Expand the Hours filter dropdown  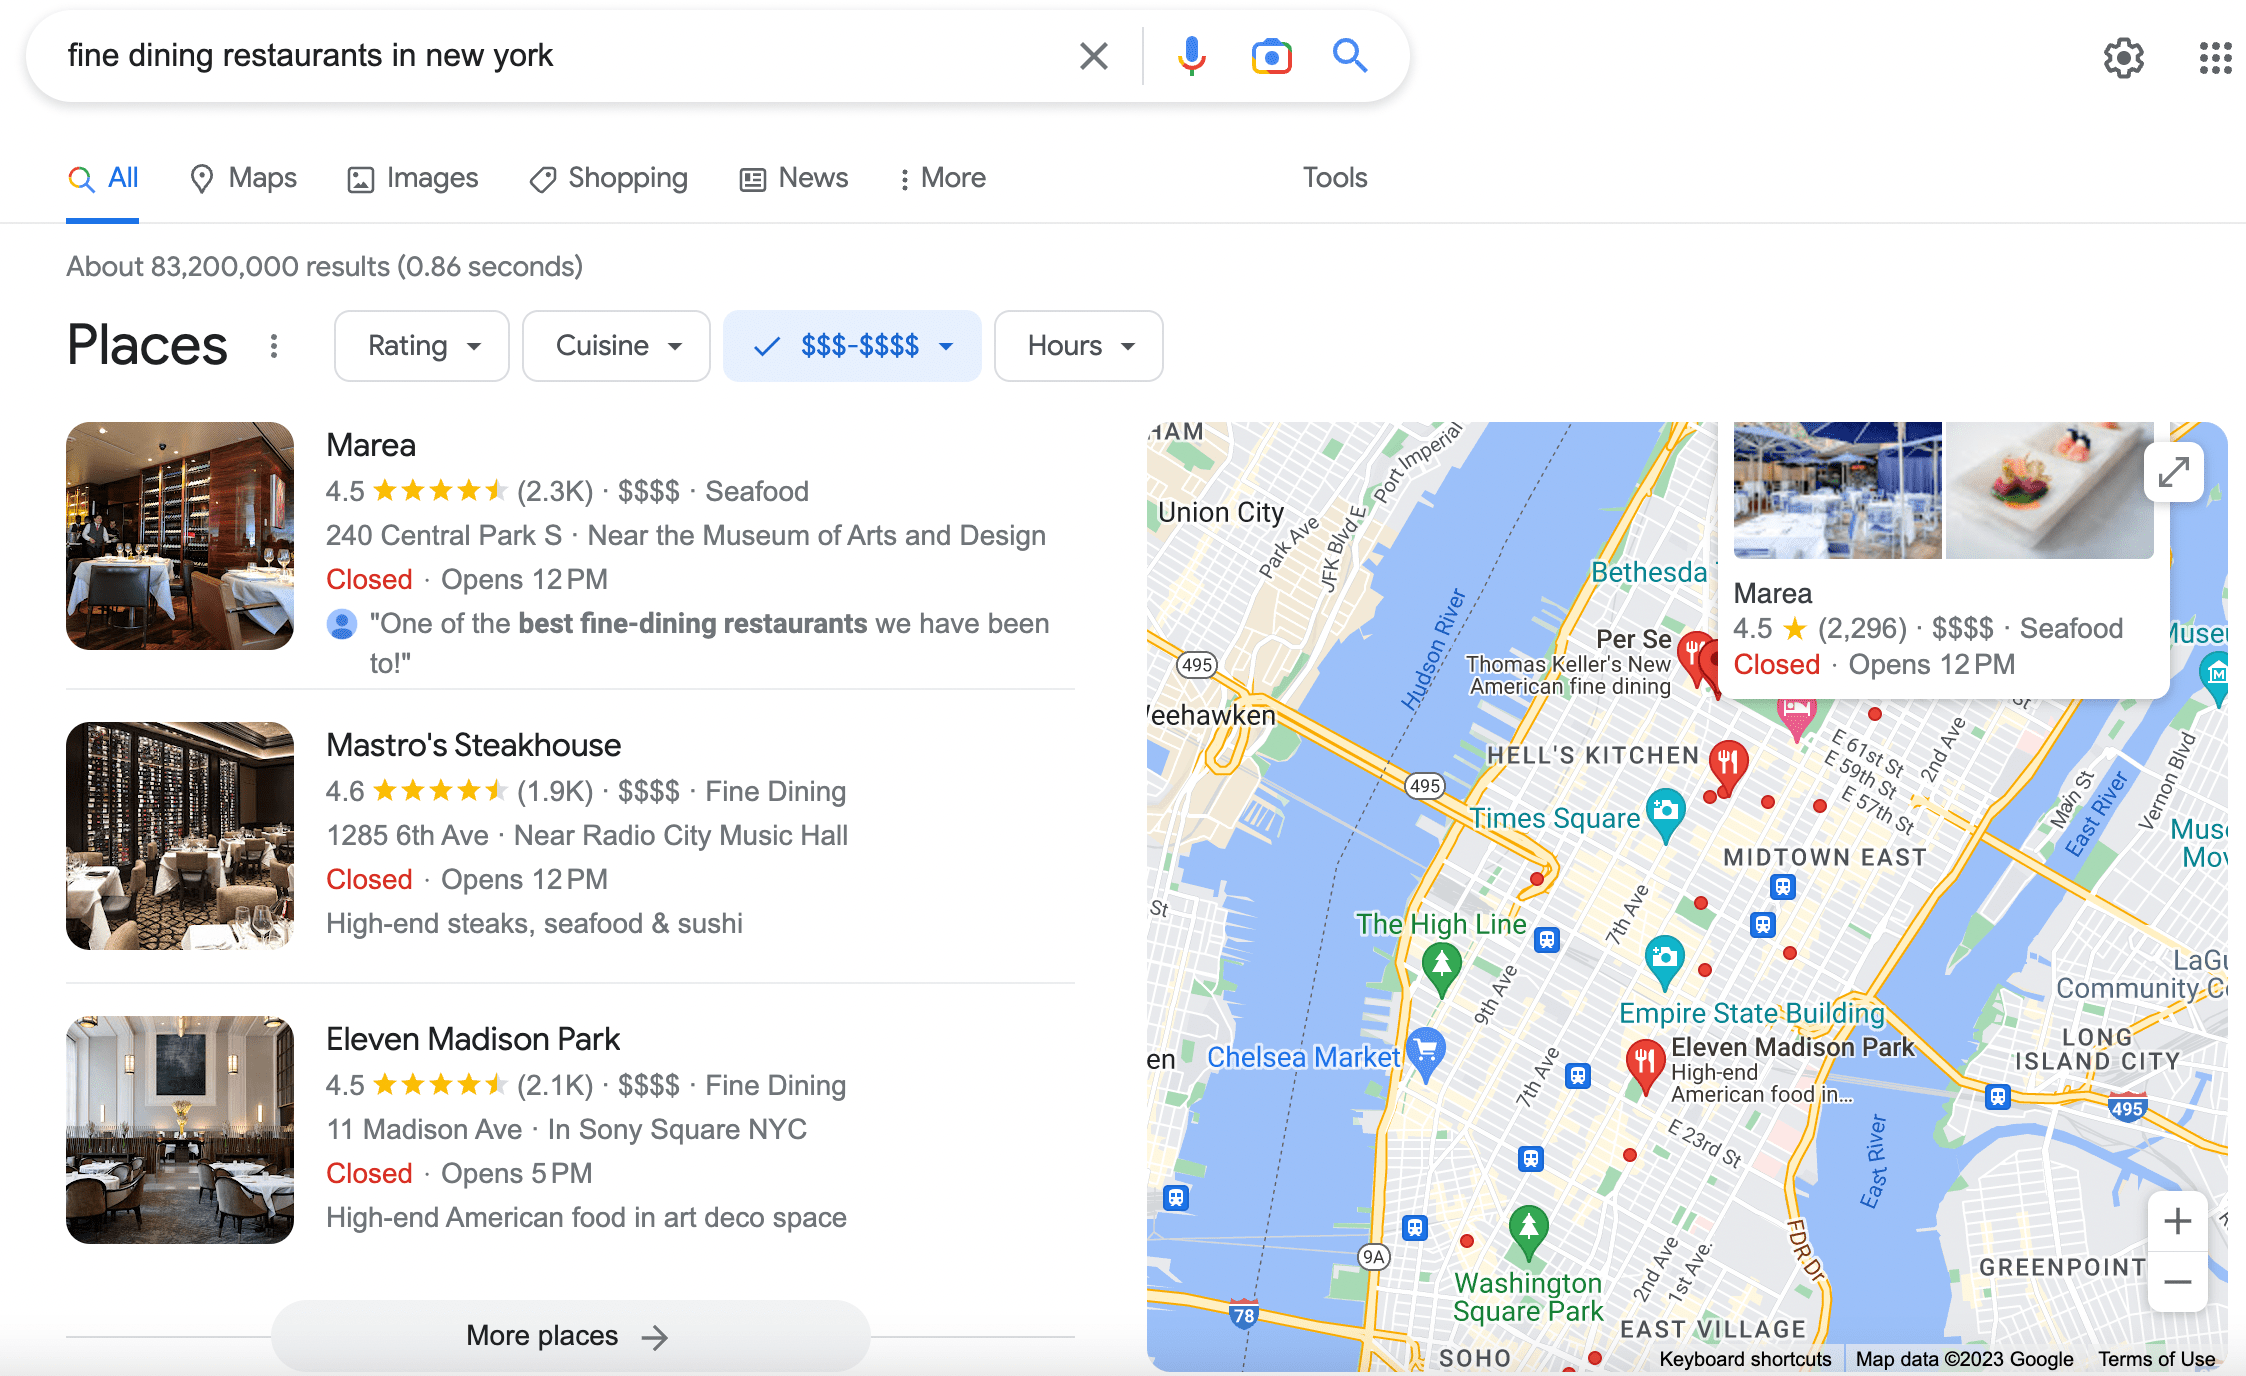click(x=1079, y=346)
